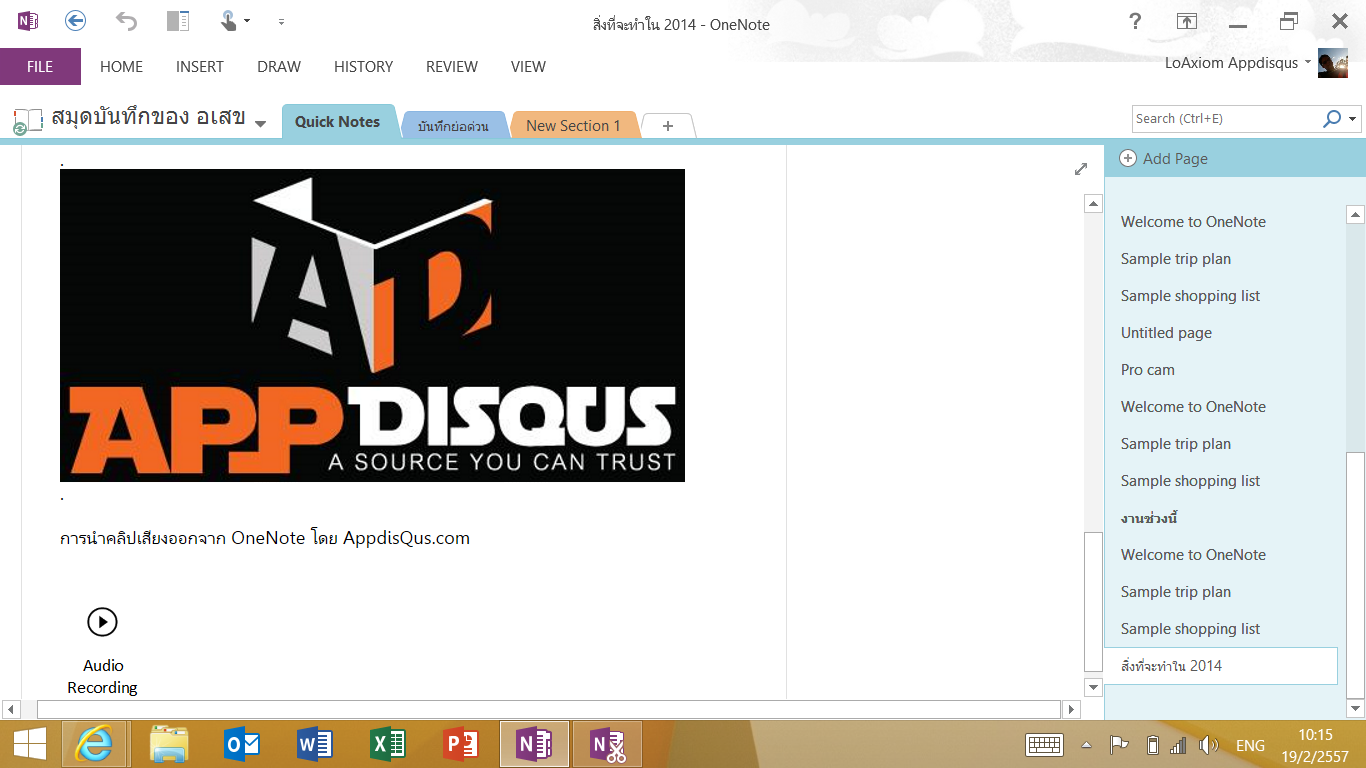Open the touch keyboard icon
The image size is (1366, 768).
[x=1045, y=745]
